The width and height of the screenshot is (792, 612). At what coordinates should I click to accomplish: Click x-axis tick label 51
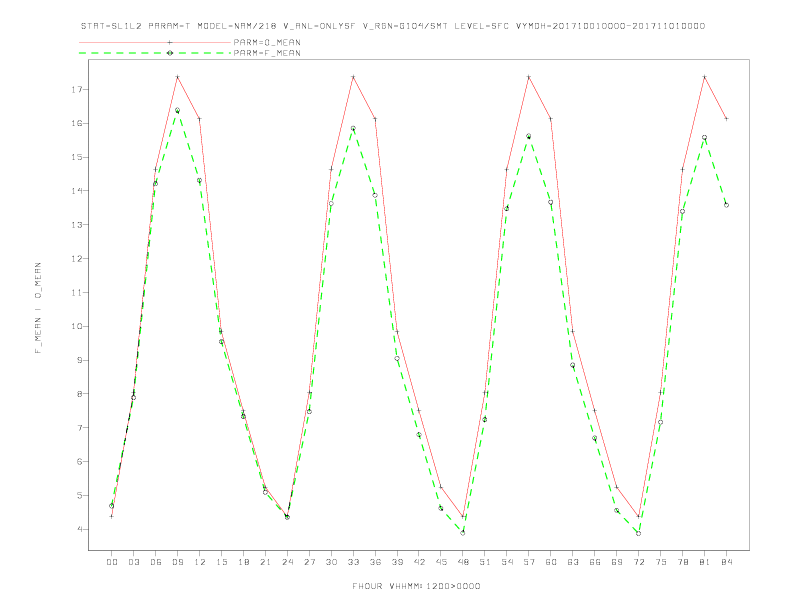[x=485, y=562]
